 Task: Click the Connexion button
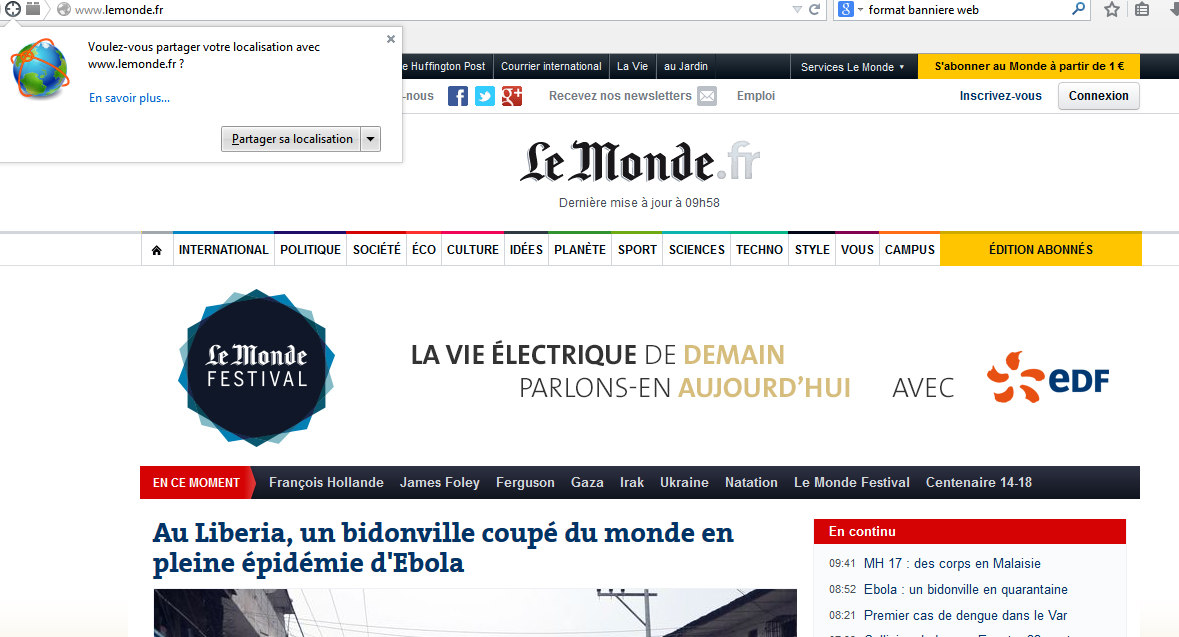(x=1099, y=96)
